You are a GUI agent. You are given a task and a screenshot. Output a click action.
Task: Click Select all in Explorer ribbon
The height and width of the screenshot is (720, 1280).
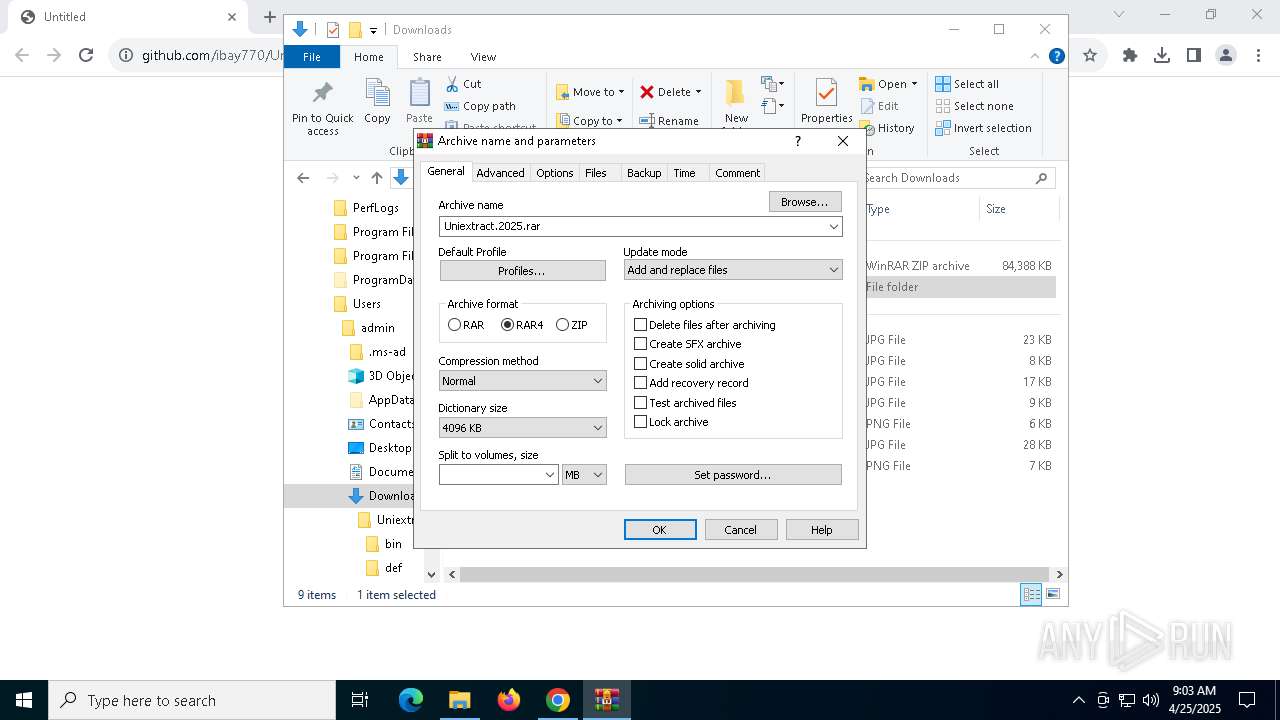point(967,84)
